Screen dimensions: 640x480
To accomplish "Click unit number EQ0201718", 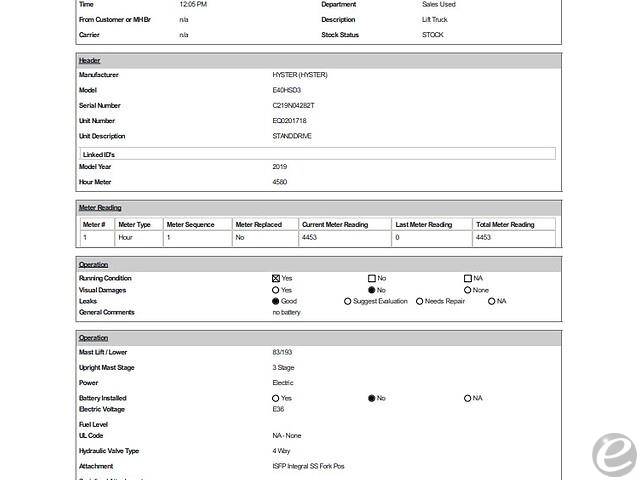I will [x=289, y=121].
